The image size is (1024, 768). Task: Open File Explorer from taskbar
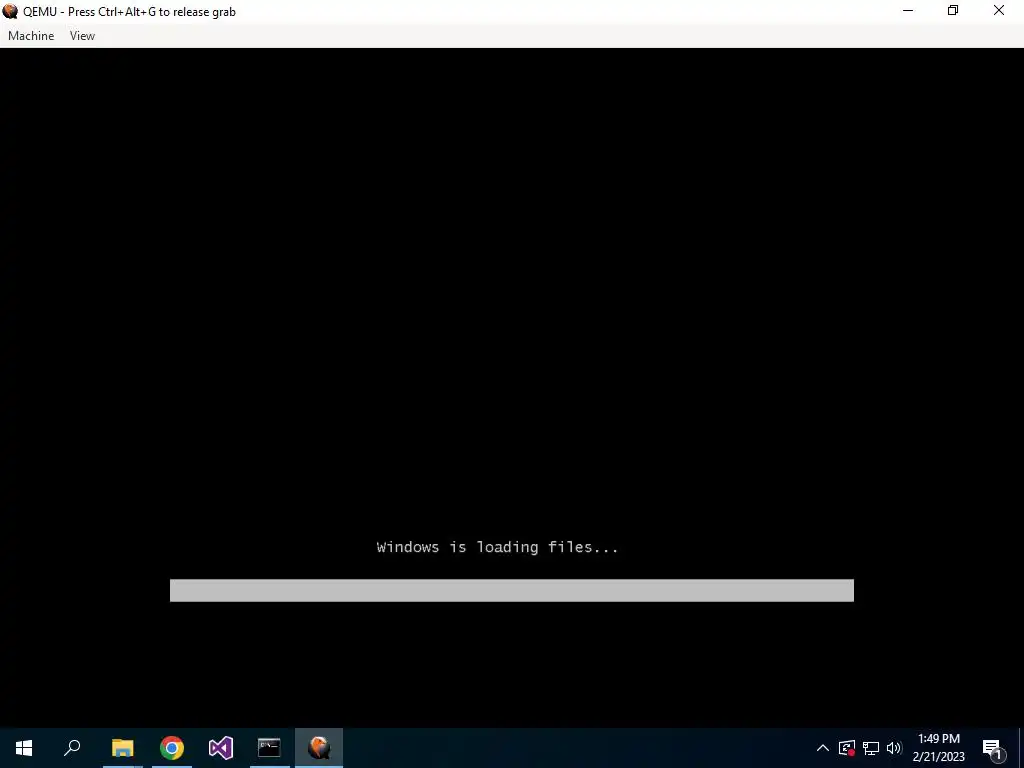(x=122, y=748)
